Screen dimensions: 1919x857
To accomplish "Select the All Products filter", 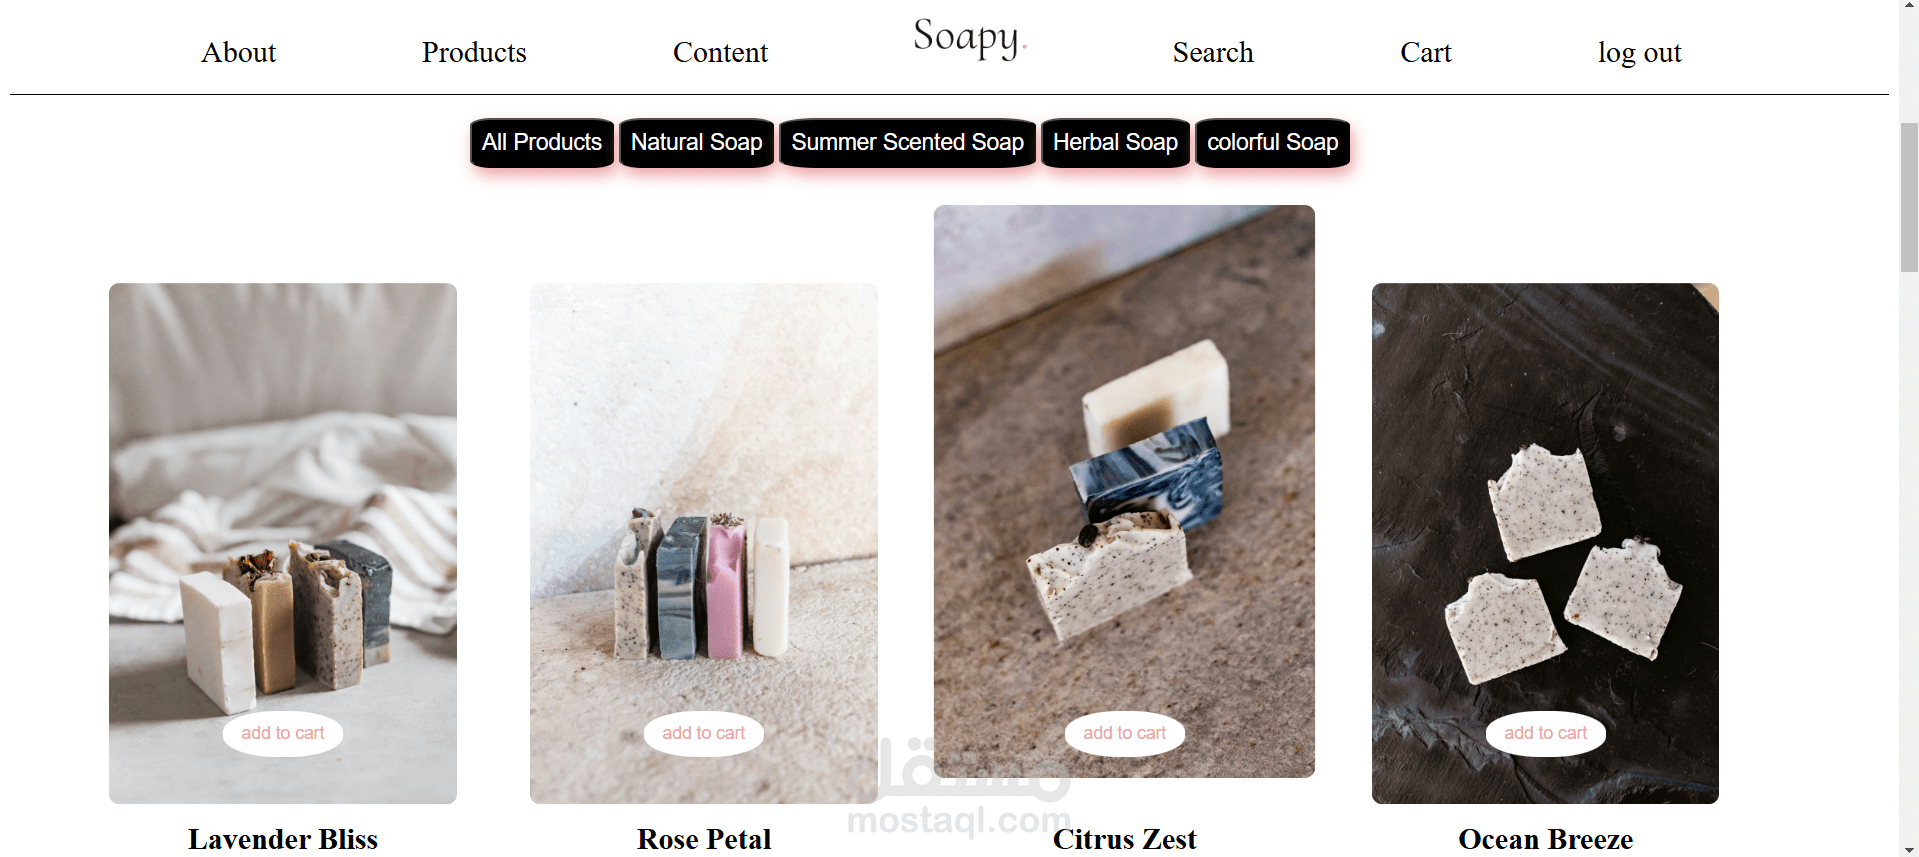I will coord(542,143).
